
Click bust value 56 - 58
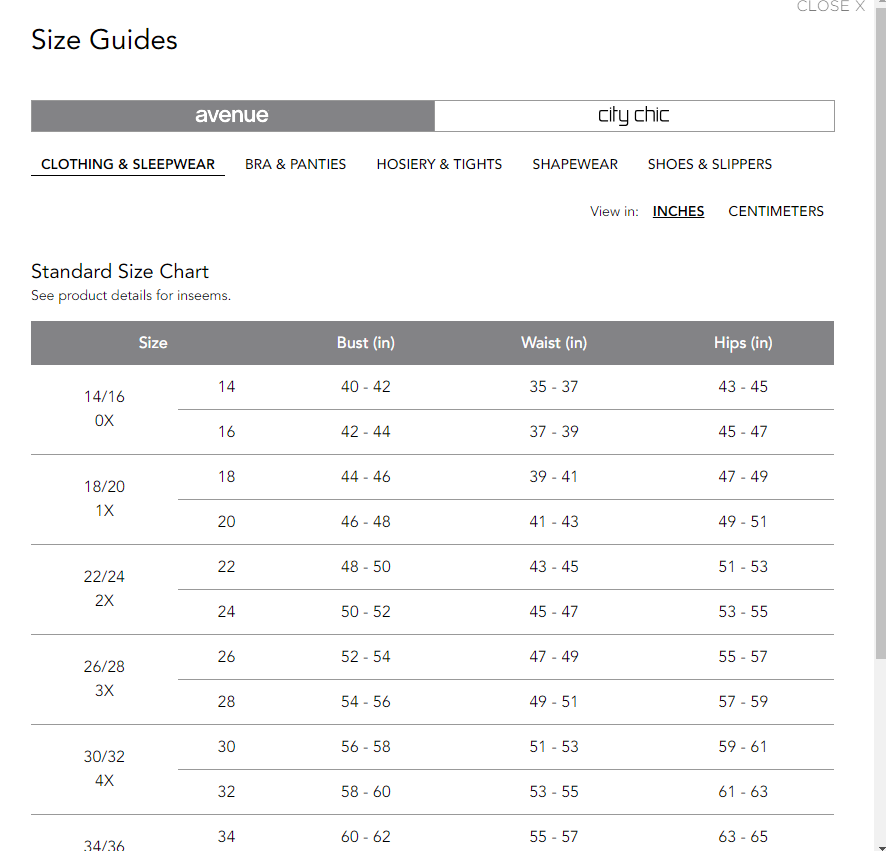pyautogui.click(x=366, y=747)
